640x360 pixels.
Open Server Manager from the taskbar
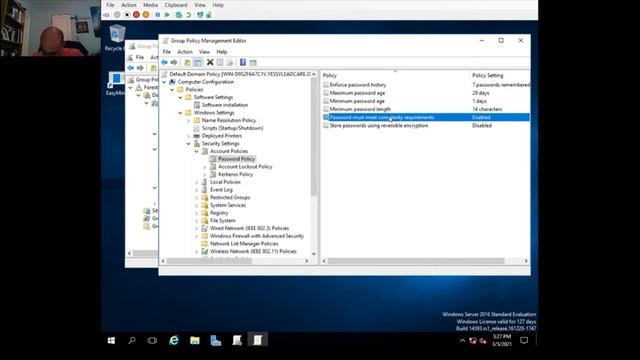pyautogui.click(x=216, y=340)
